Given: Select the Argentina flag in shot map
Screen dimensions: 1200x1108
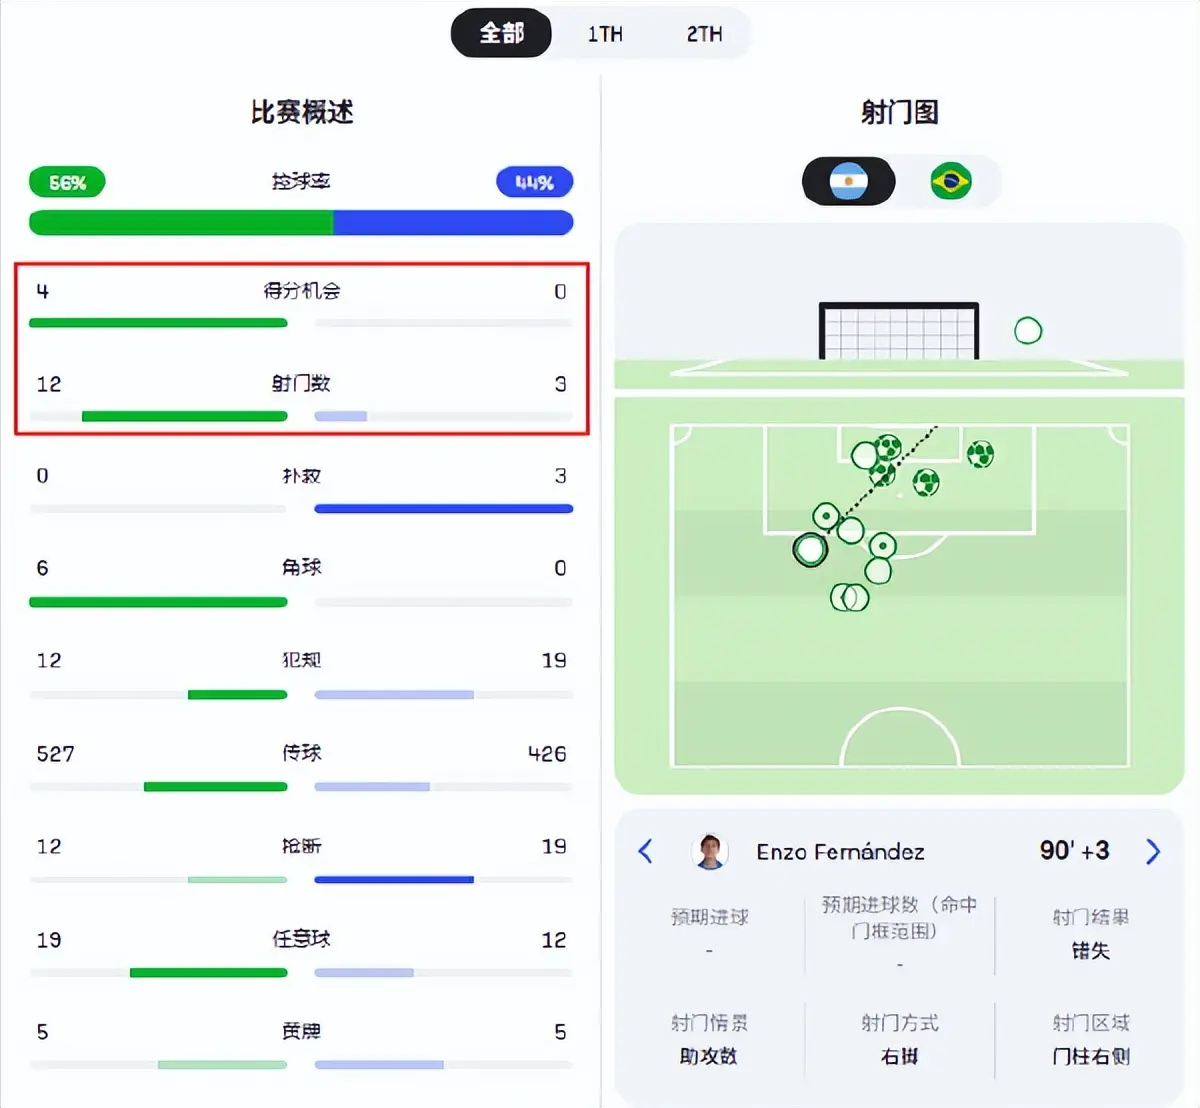Looking at the screenshot, I should [x=848, y=182].
